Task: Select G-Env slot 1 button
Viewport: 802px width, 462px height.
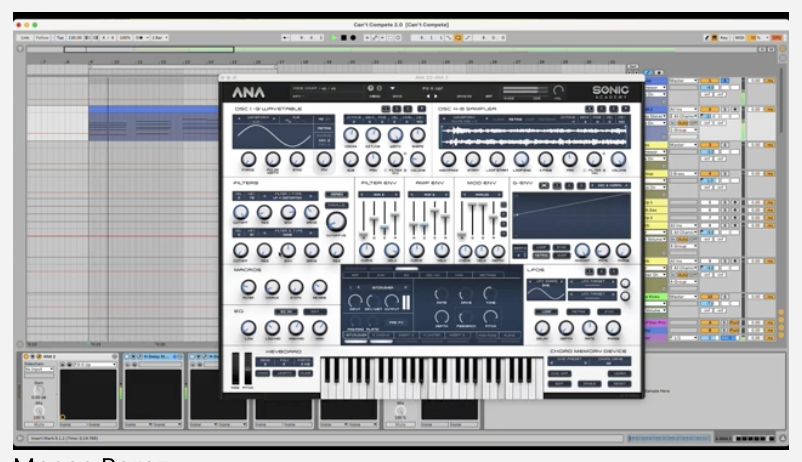Action: [558, 185]
